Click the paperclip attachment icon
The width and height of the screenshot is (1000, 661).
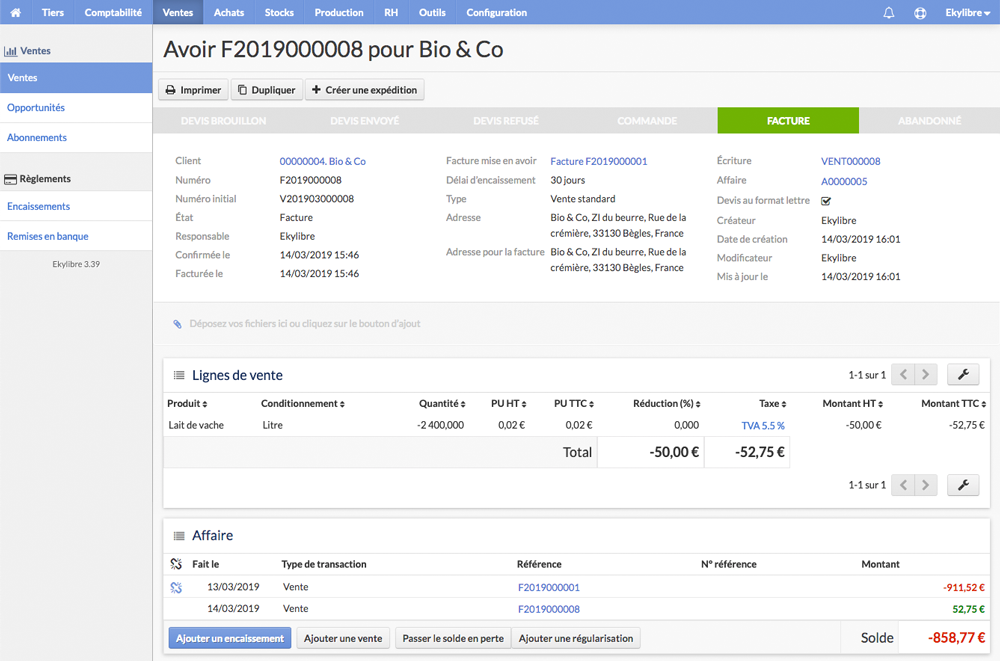(177, 324)
